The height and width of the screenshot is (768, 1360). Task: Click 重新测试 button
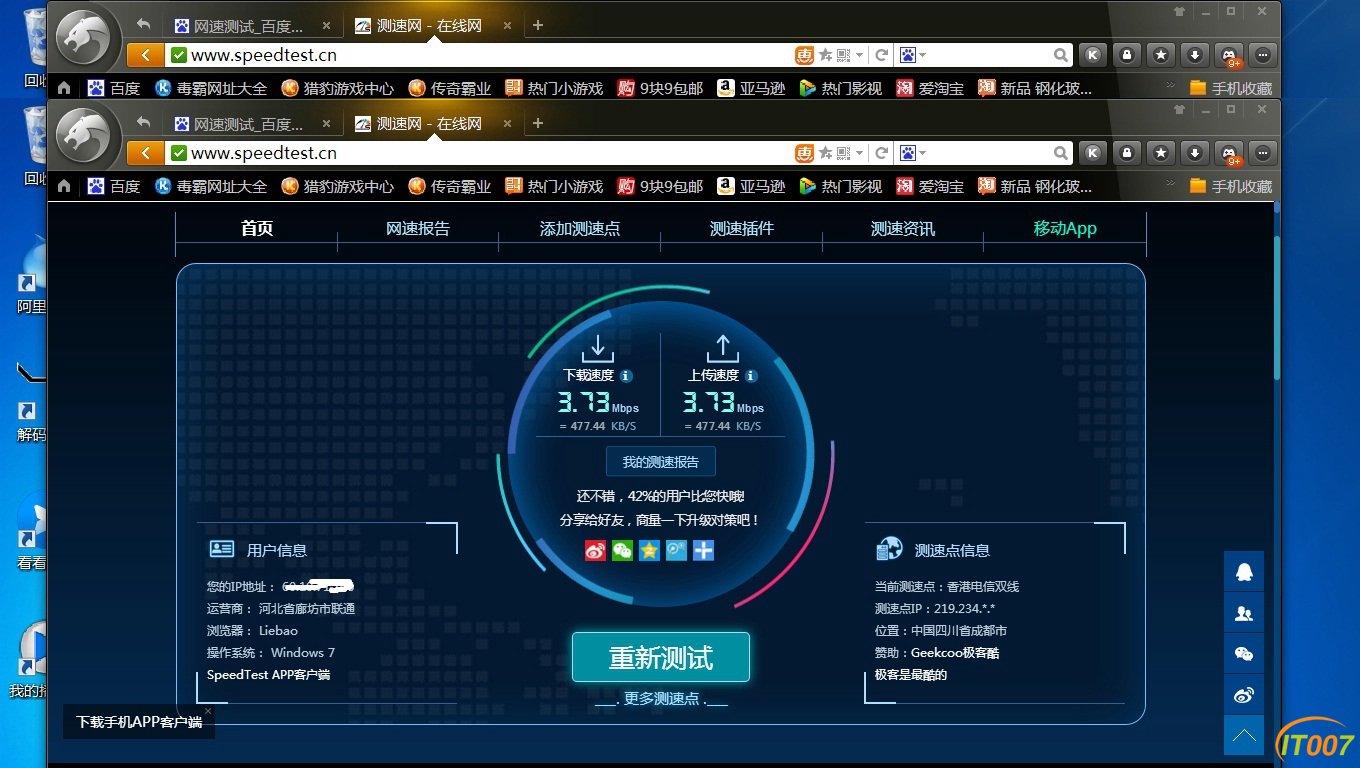pyautogui.click(x=661, y=657)
